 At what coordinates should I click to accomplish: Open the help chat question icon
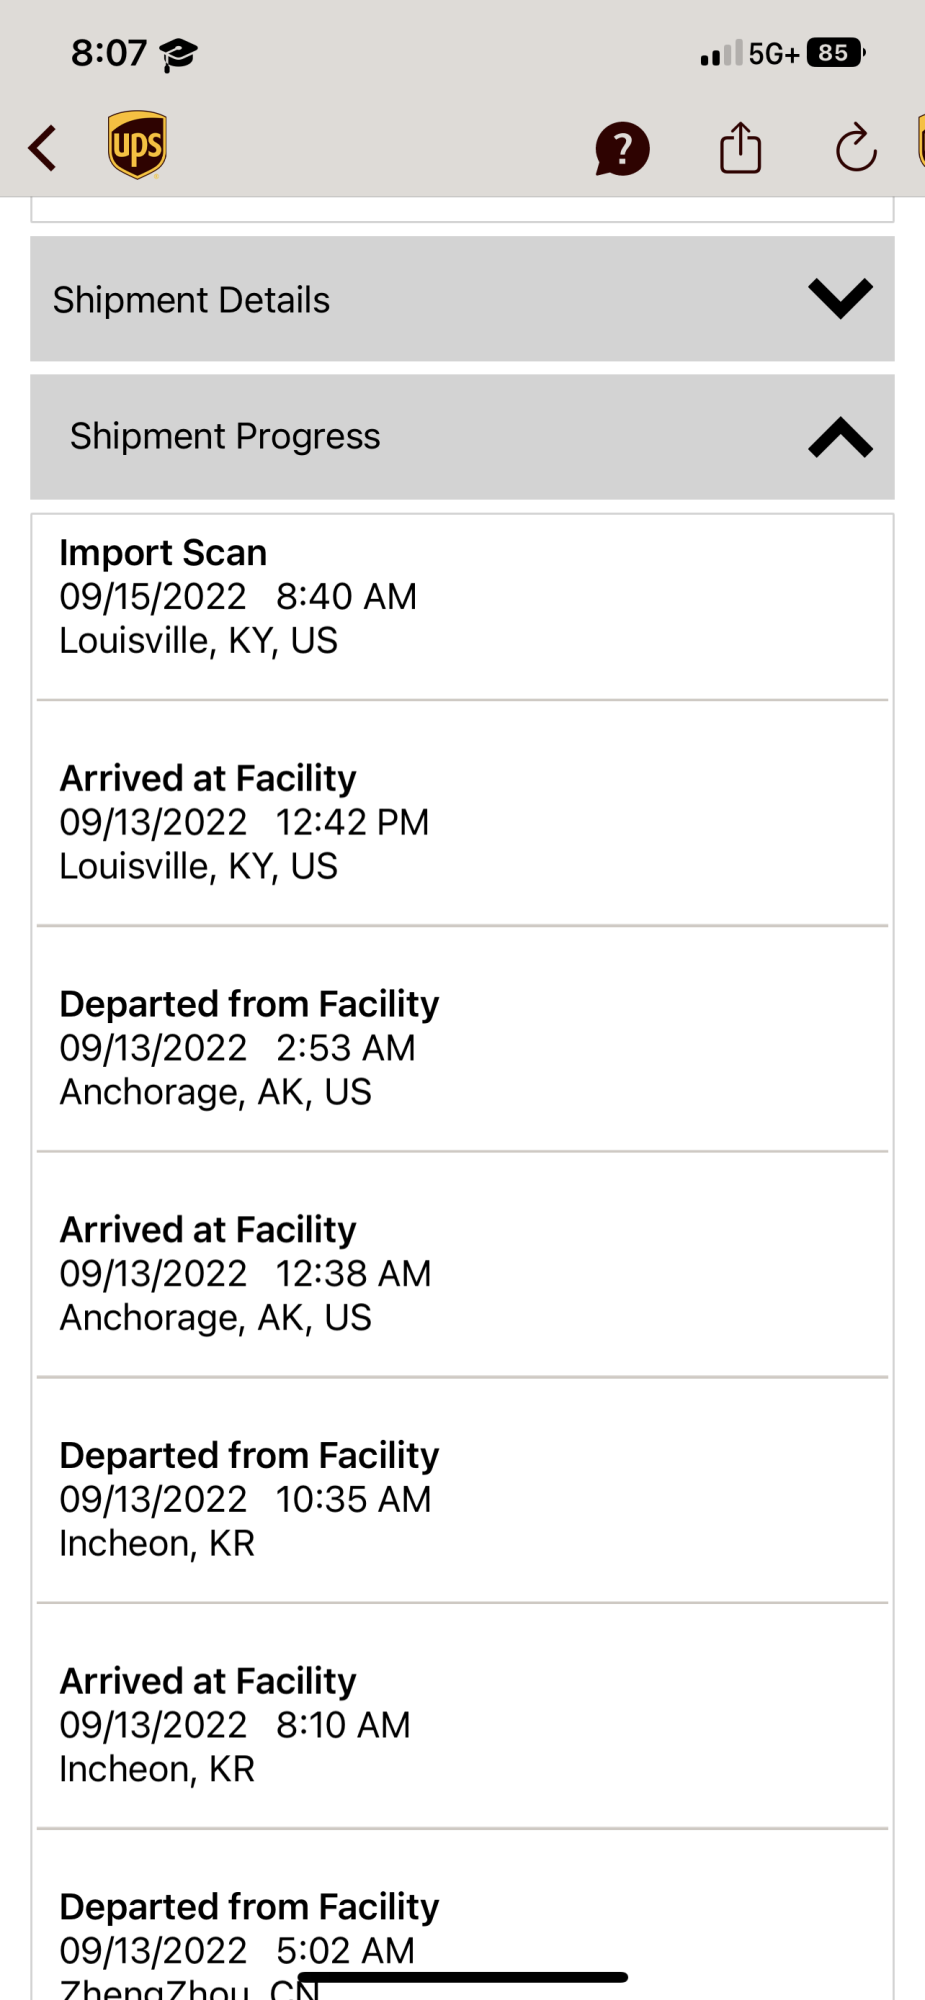point(622,149)
